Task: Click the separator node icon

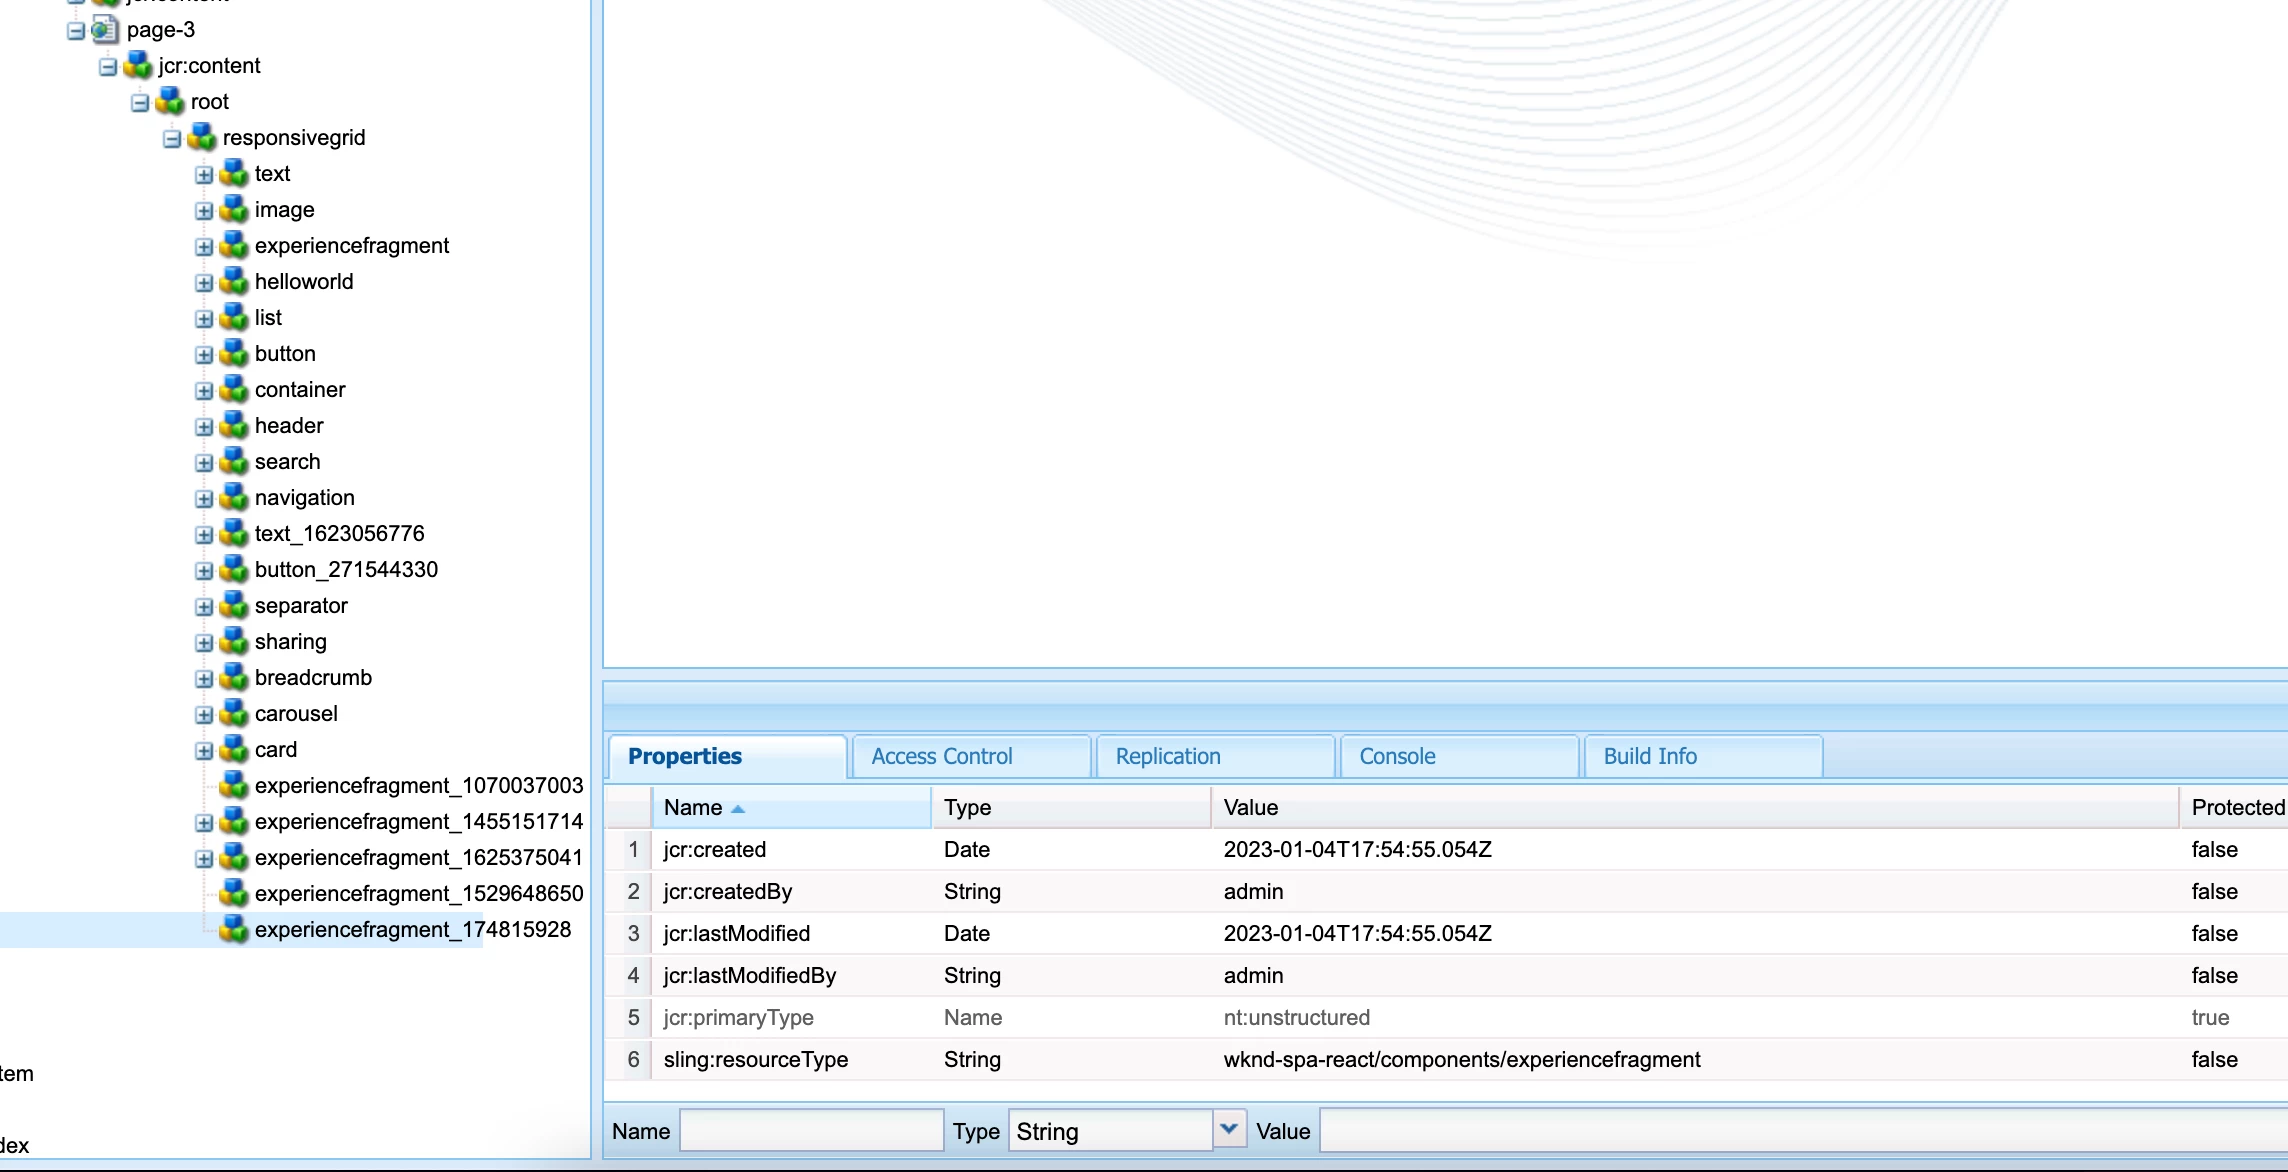Action: [x=233, y=606]
